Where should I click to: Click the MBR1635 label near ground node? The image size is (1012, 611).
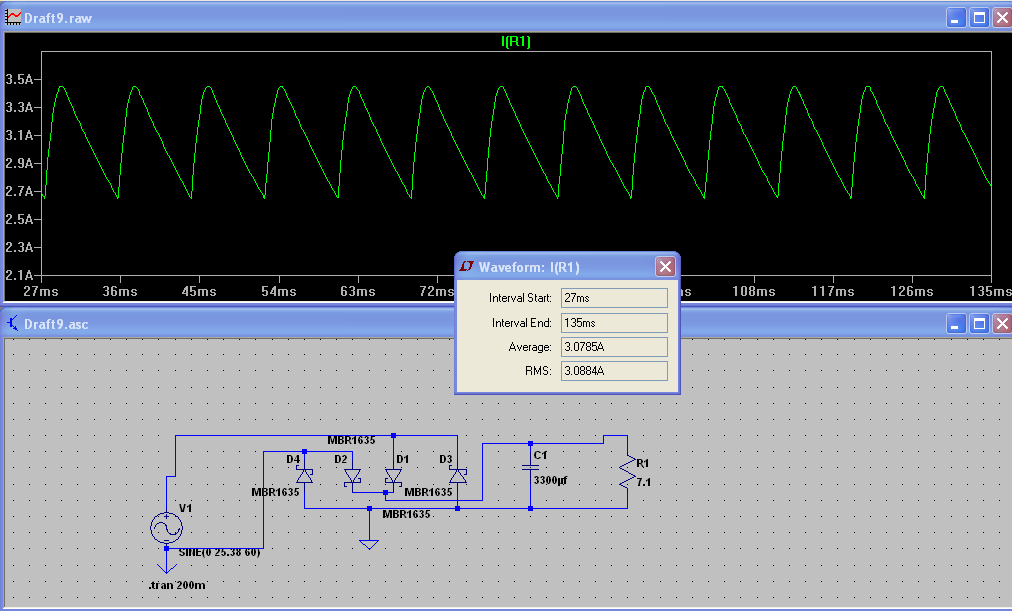click(406, 514)
